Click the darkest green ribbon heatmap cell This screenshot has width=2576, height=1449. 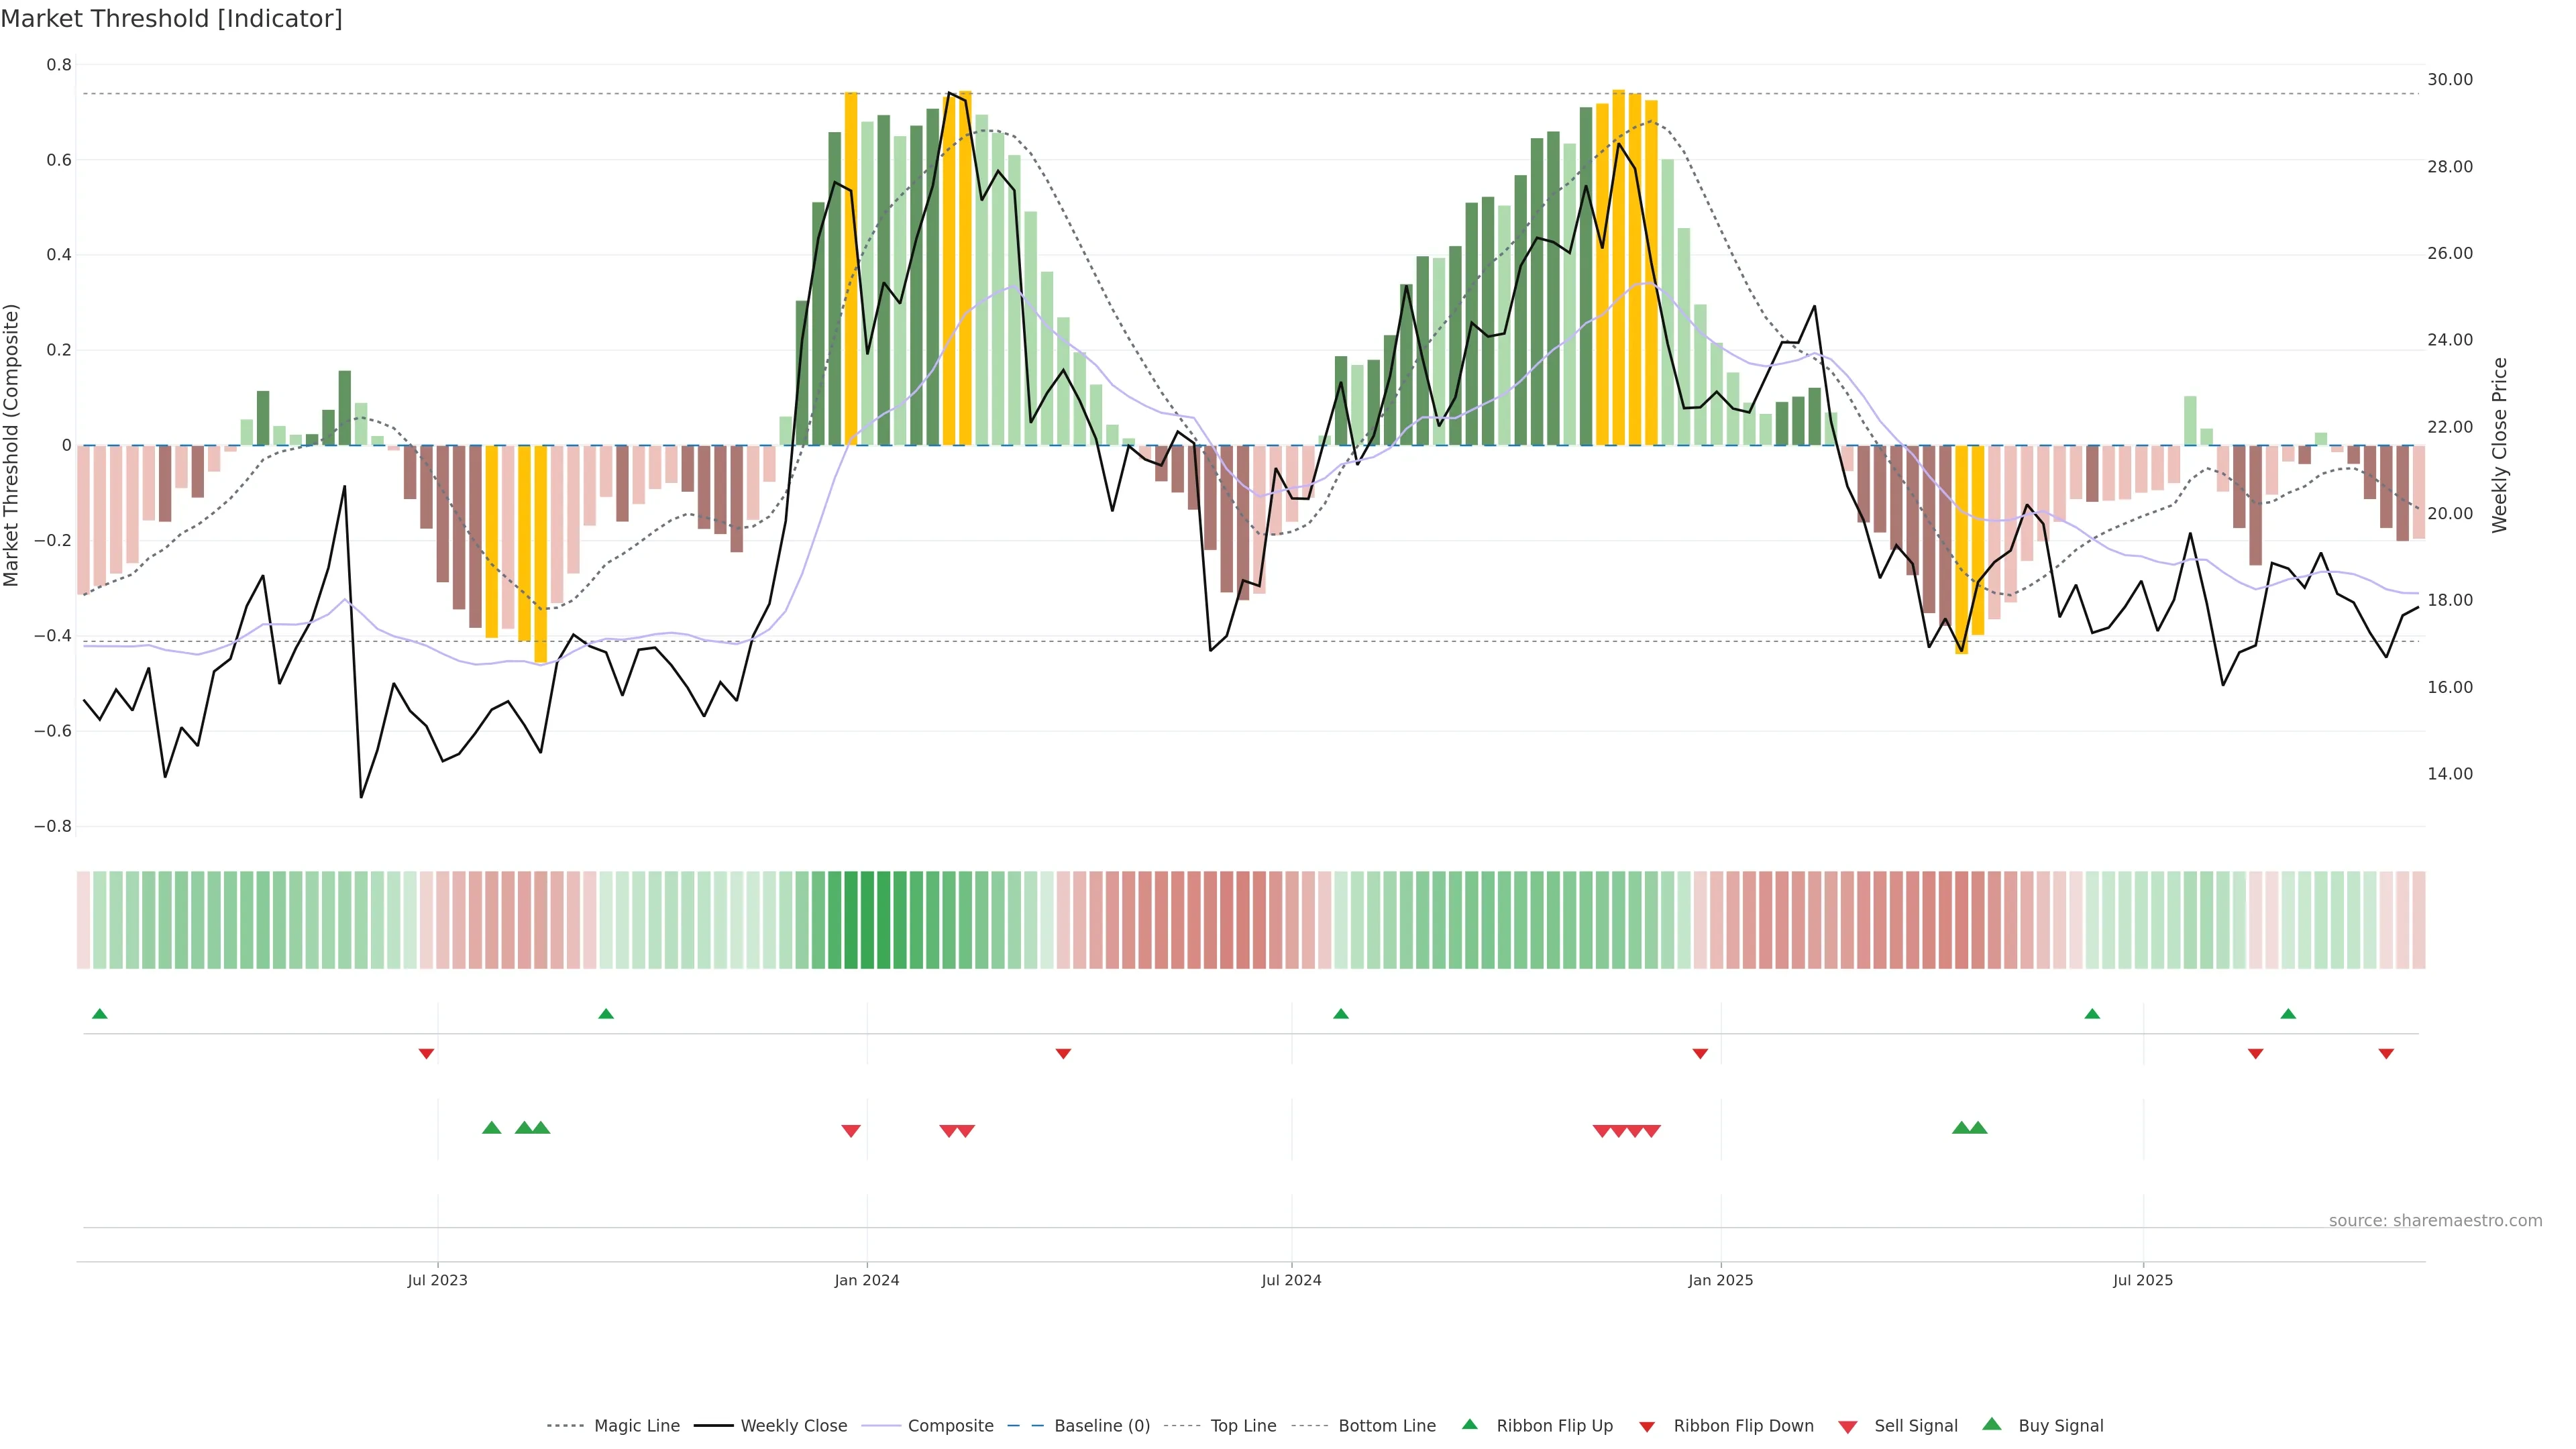(867, 920)
